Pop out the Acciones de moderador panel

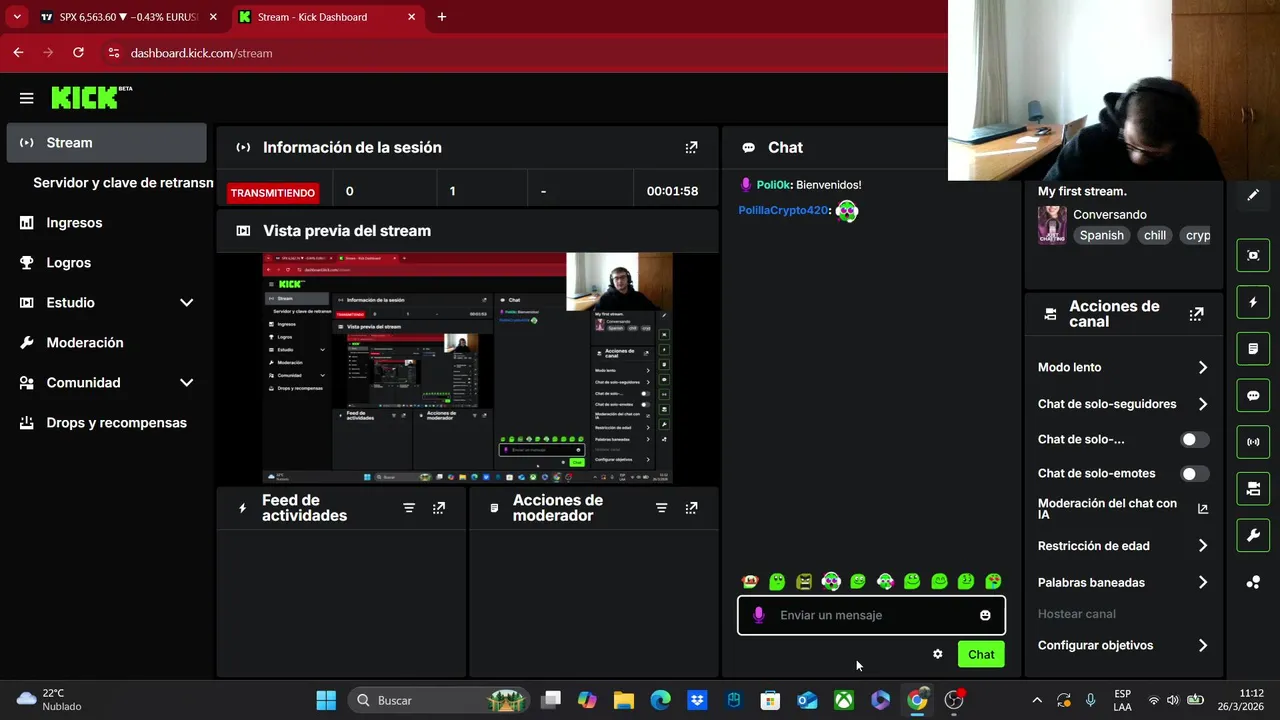pos(691,508)
